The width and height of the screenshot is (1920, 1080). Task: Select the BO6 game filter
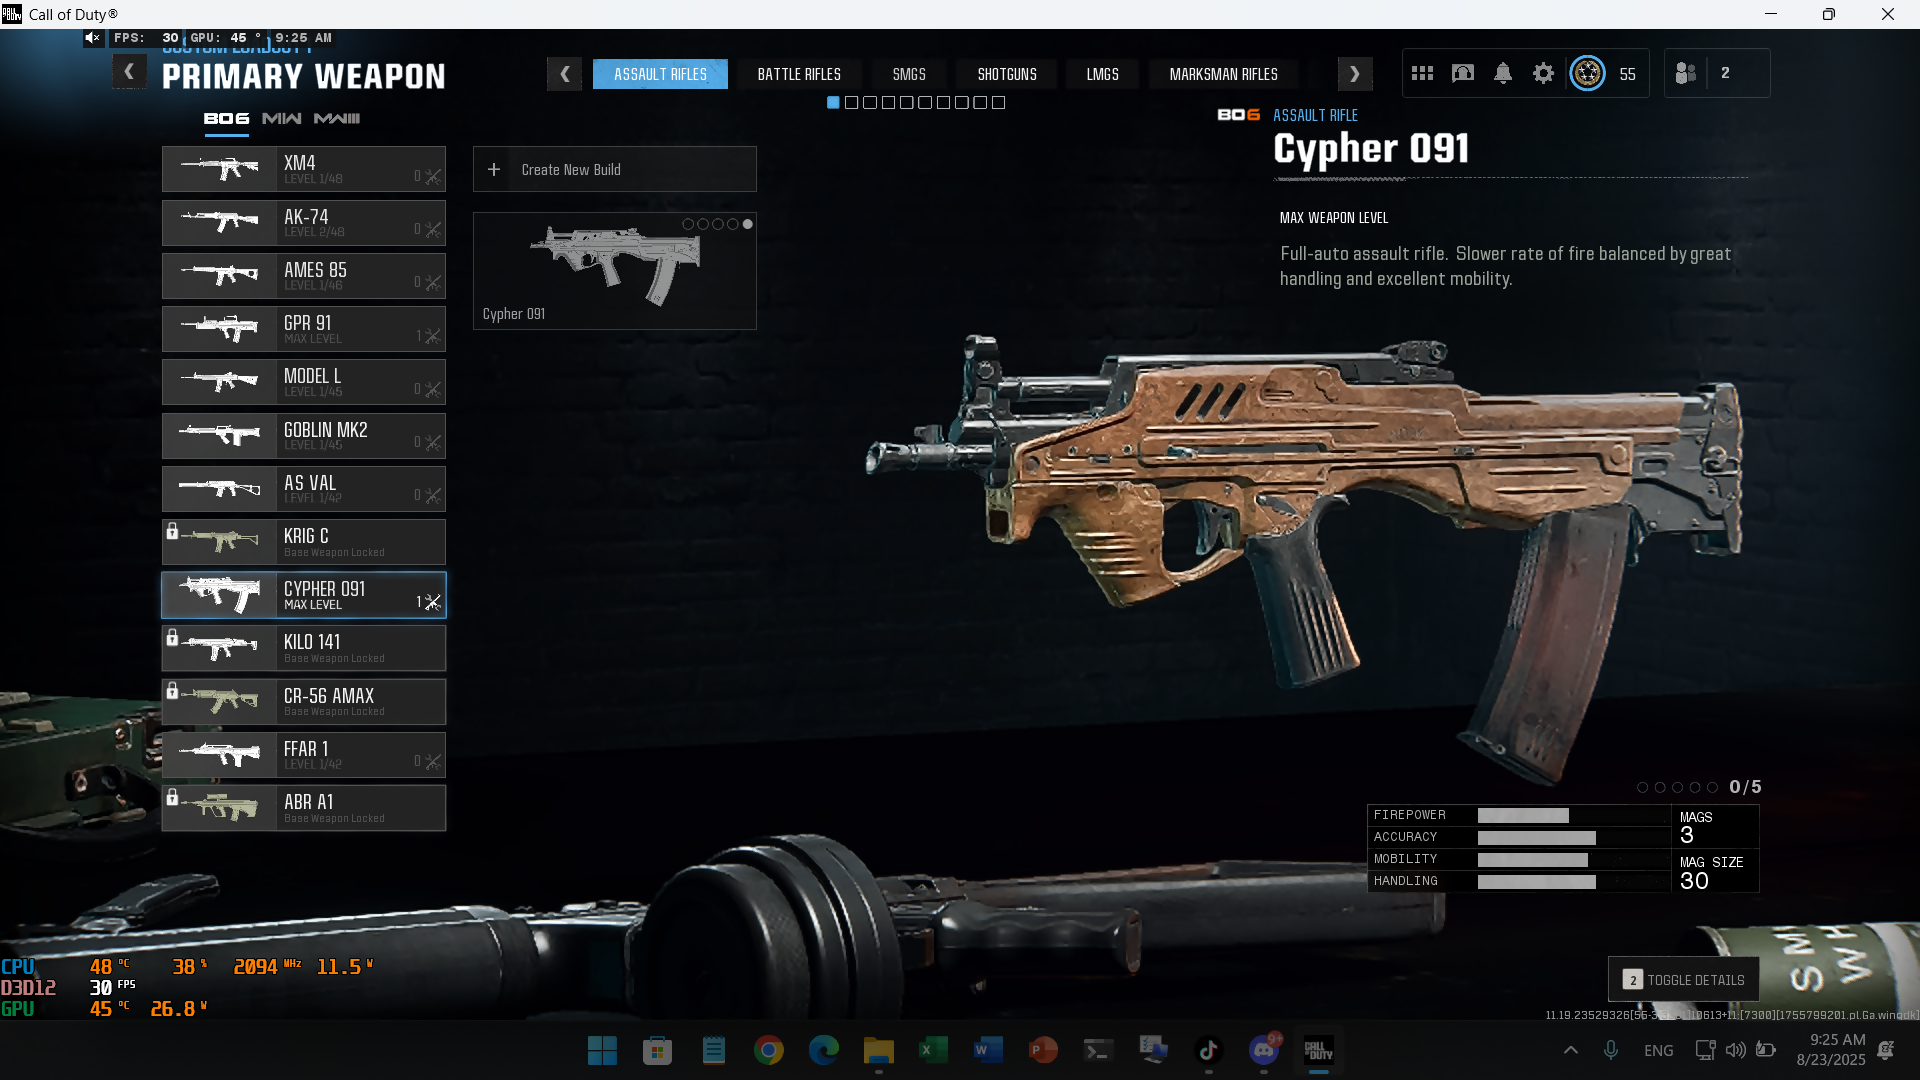click(x=226, y=118)
